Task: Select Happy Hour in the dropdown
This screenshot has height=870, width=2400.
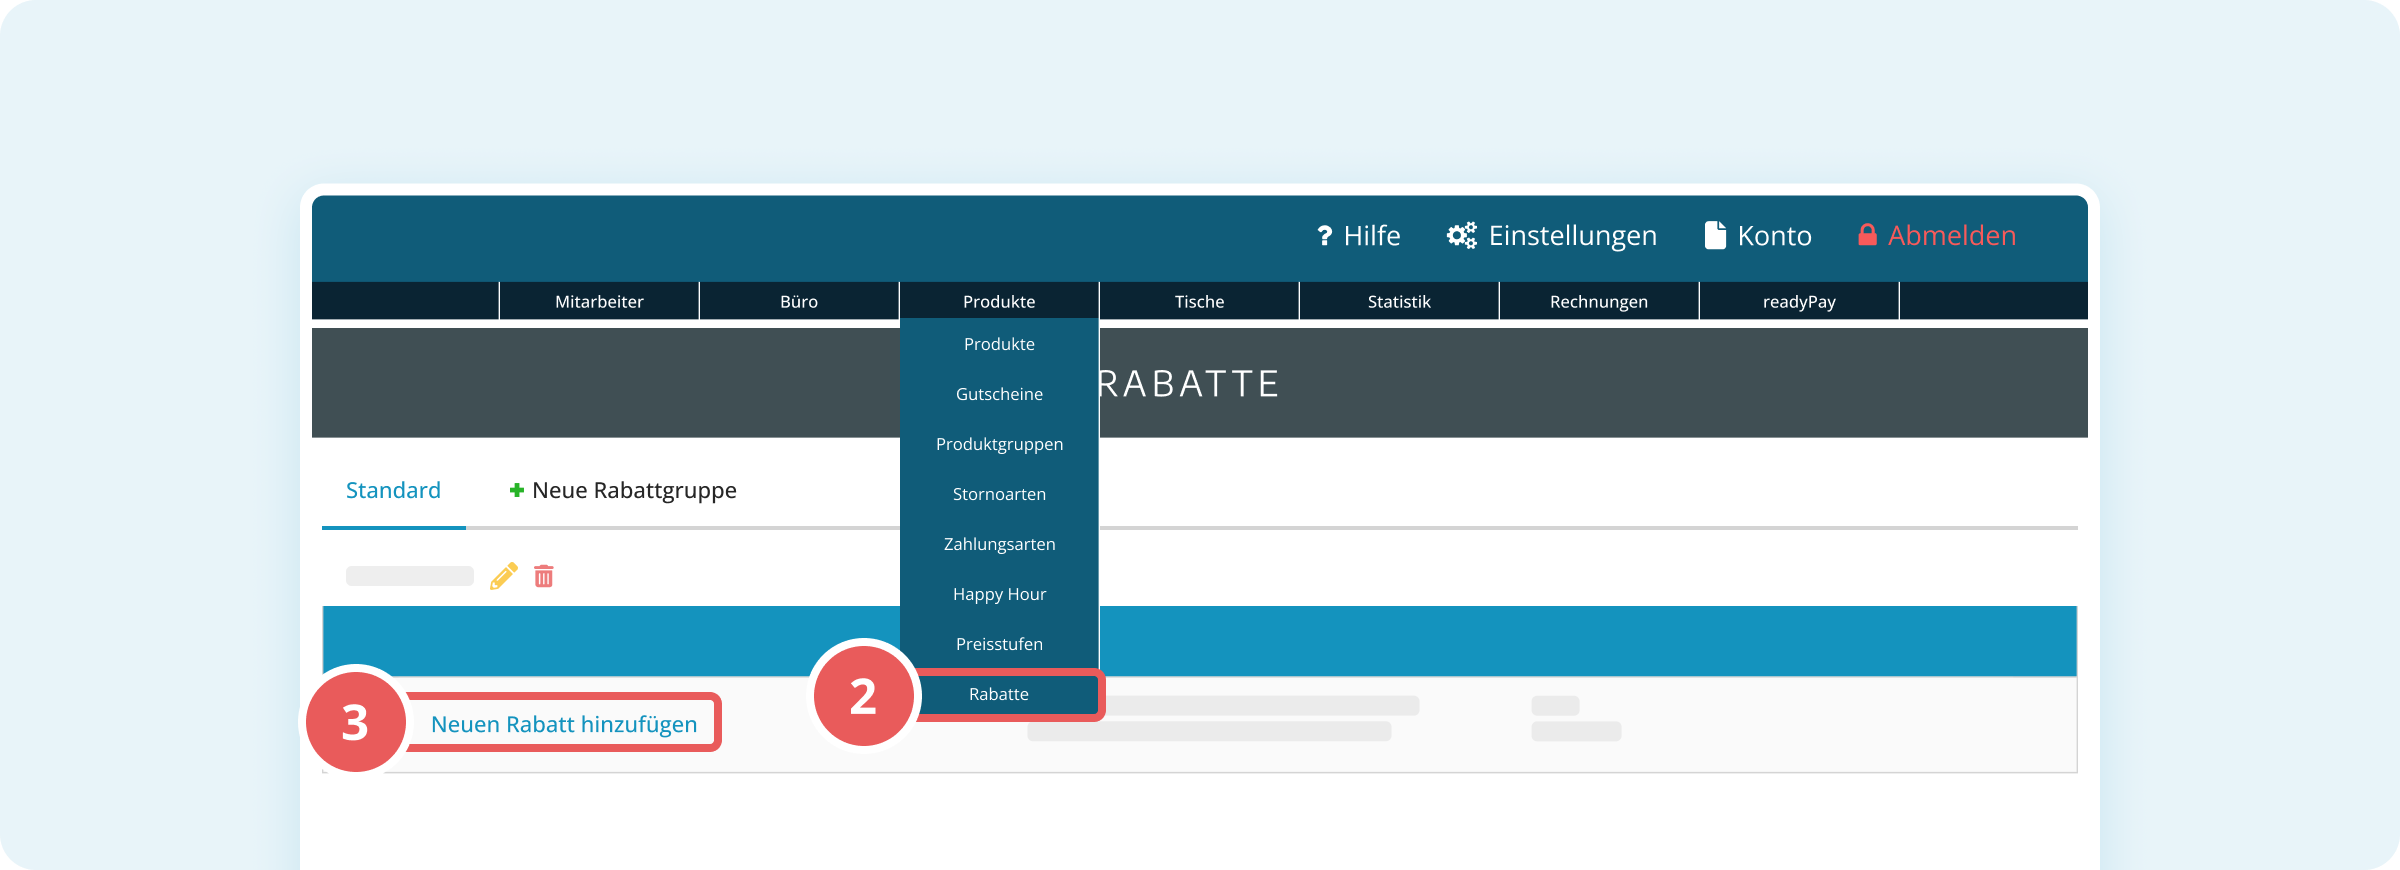Action: [999, 594]
